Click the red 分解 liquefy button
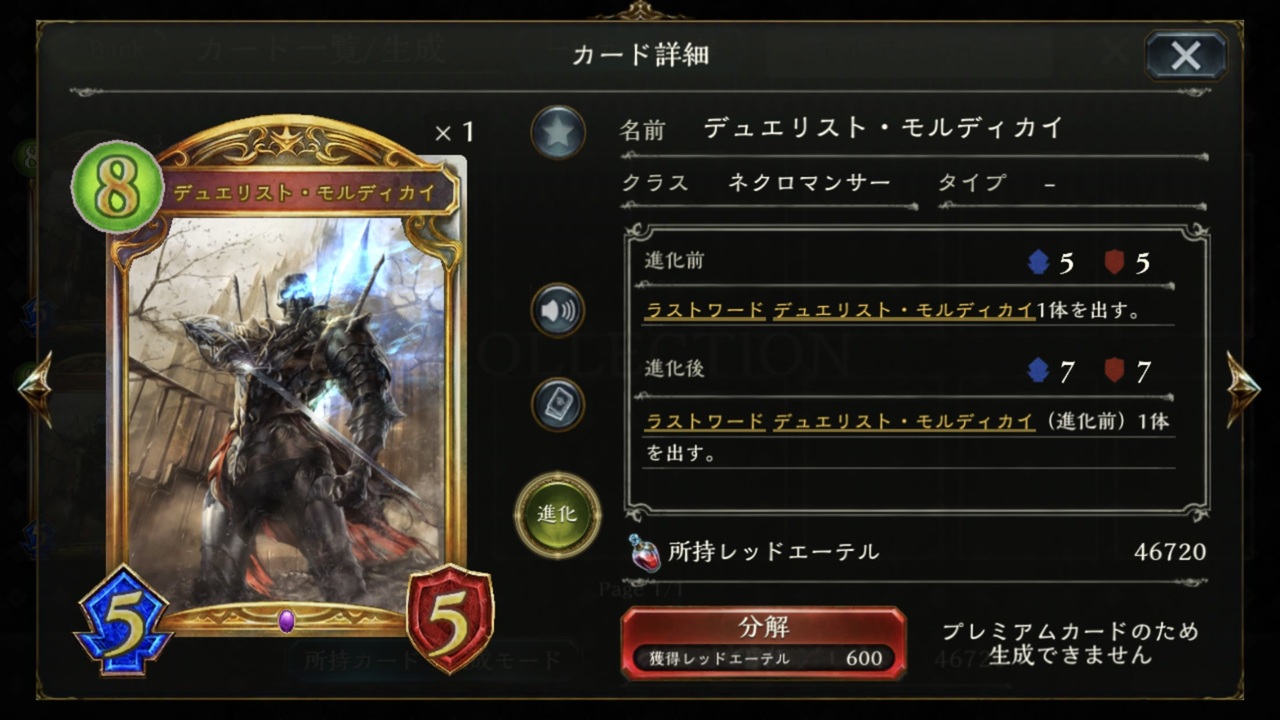Screen dimensions: 1280x720 pyautogui.click(x=763, y=642)
